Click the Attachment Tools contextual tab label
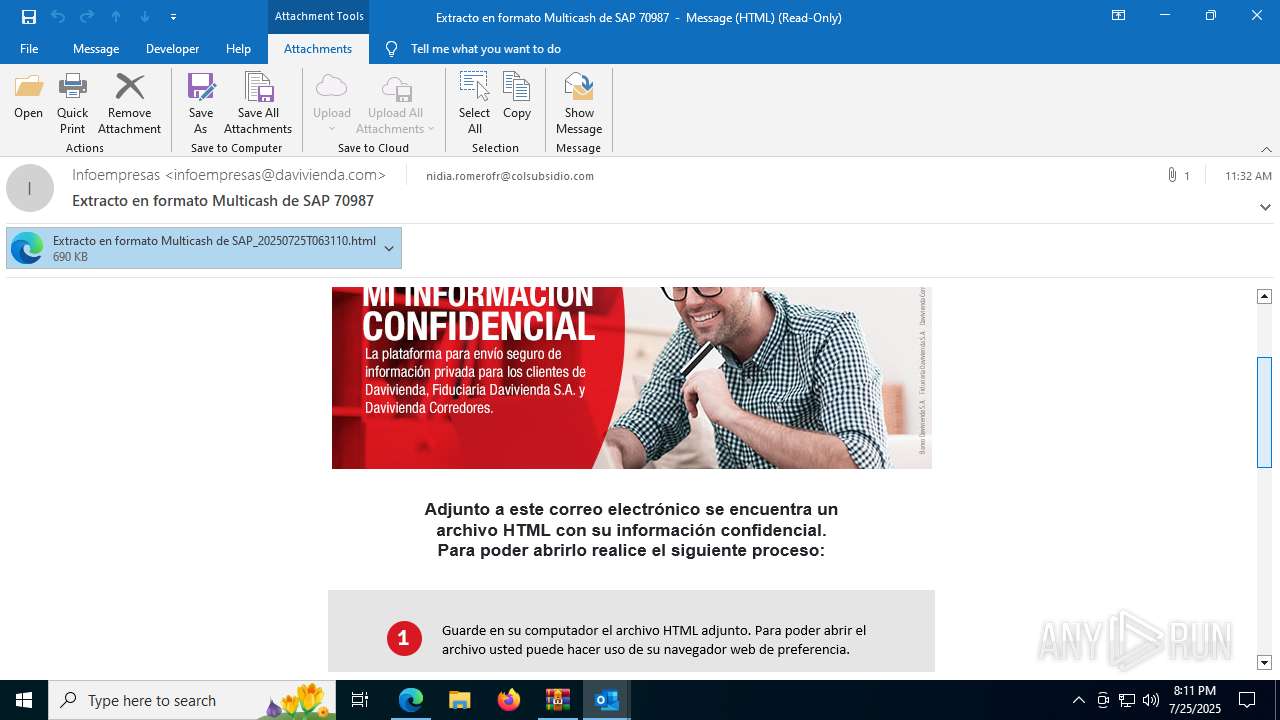The height and width of the screenshot is (720, 1280). [319, 16]
